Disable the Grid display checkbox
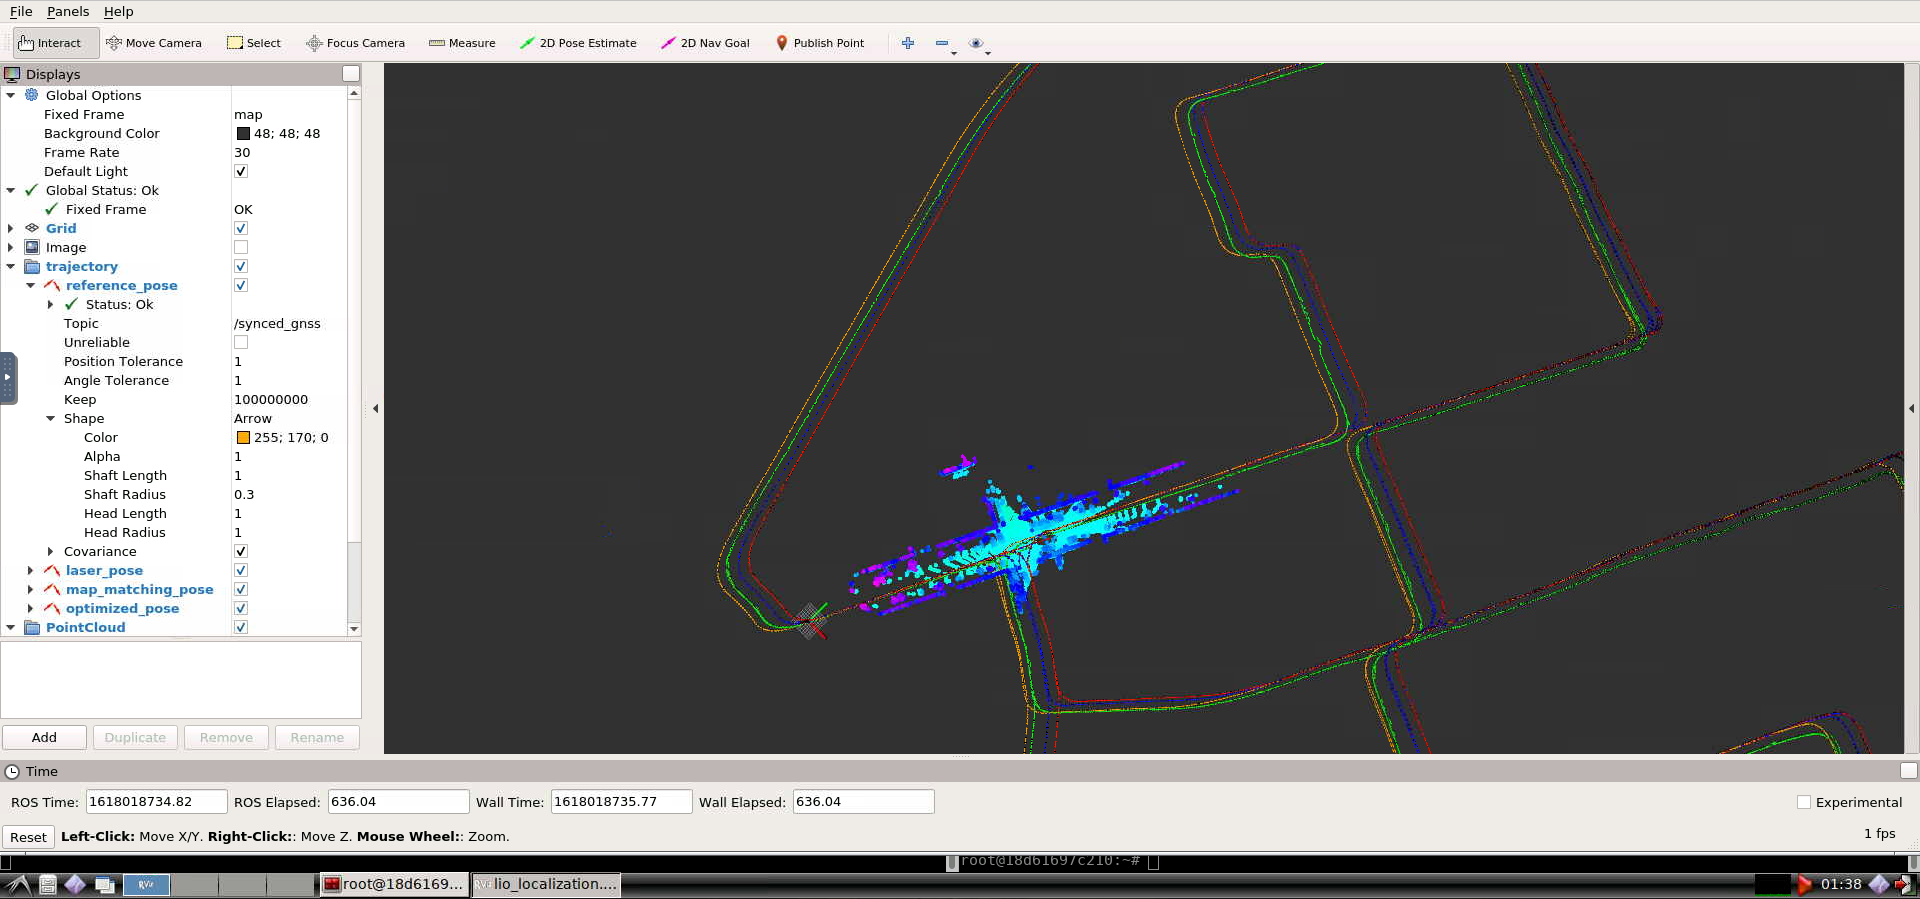Screen dimensions: 1920x899 click(x=241, y=228)
